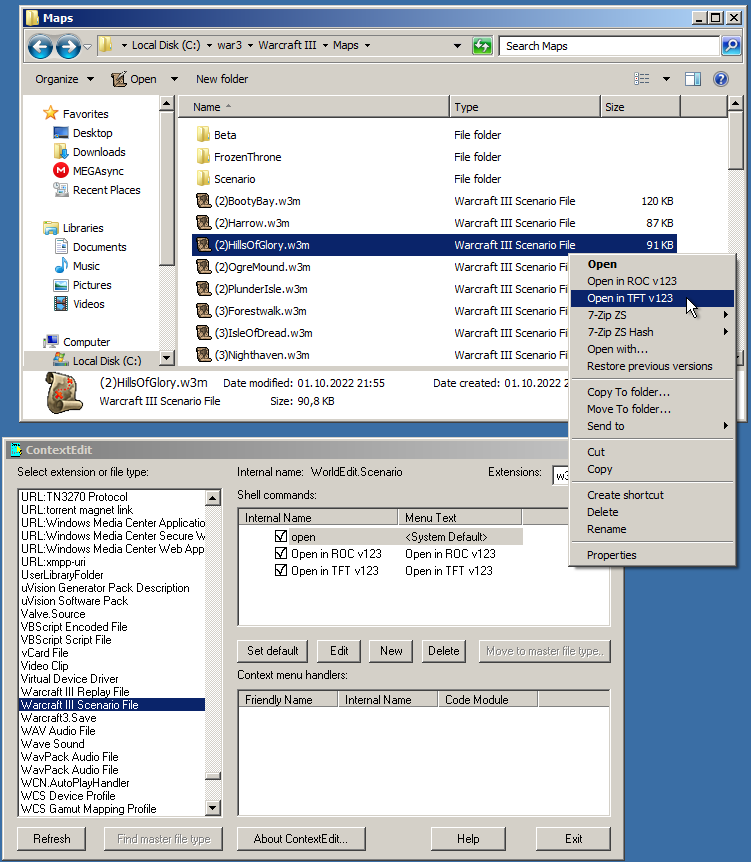Click the Delete button in ContextEdit
This screenshot has height=862, width=751.
point(444,651)
